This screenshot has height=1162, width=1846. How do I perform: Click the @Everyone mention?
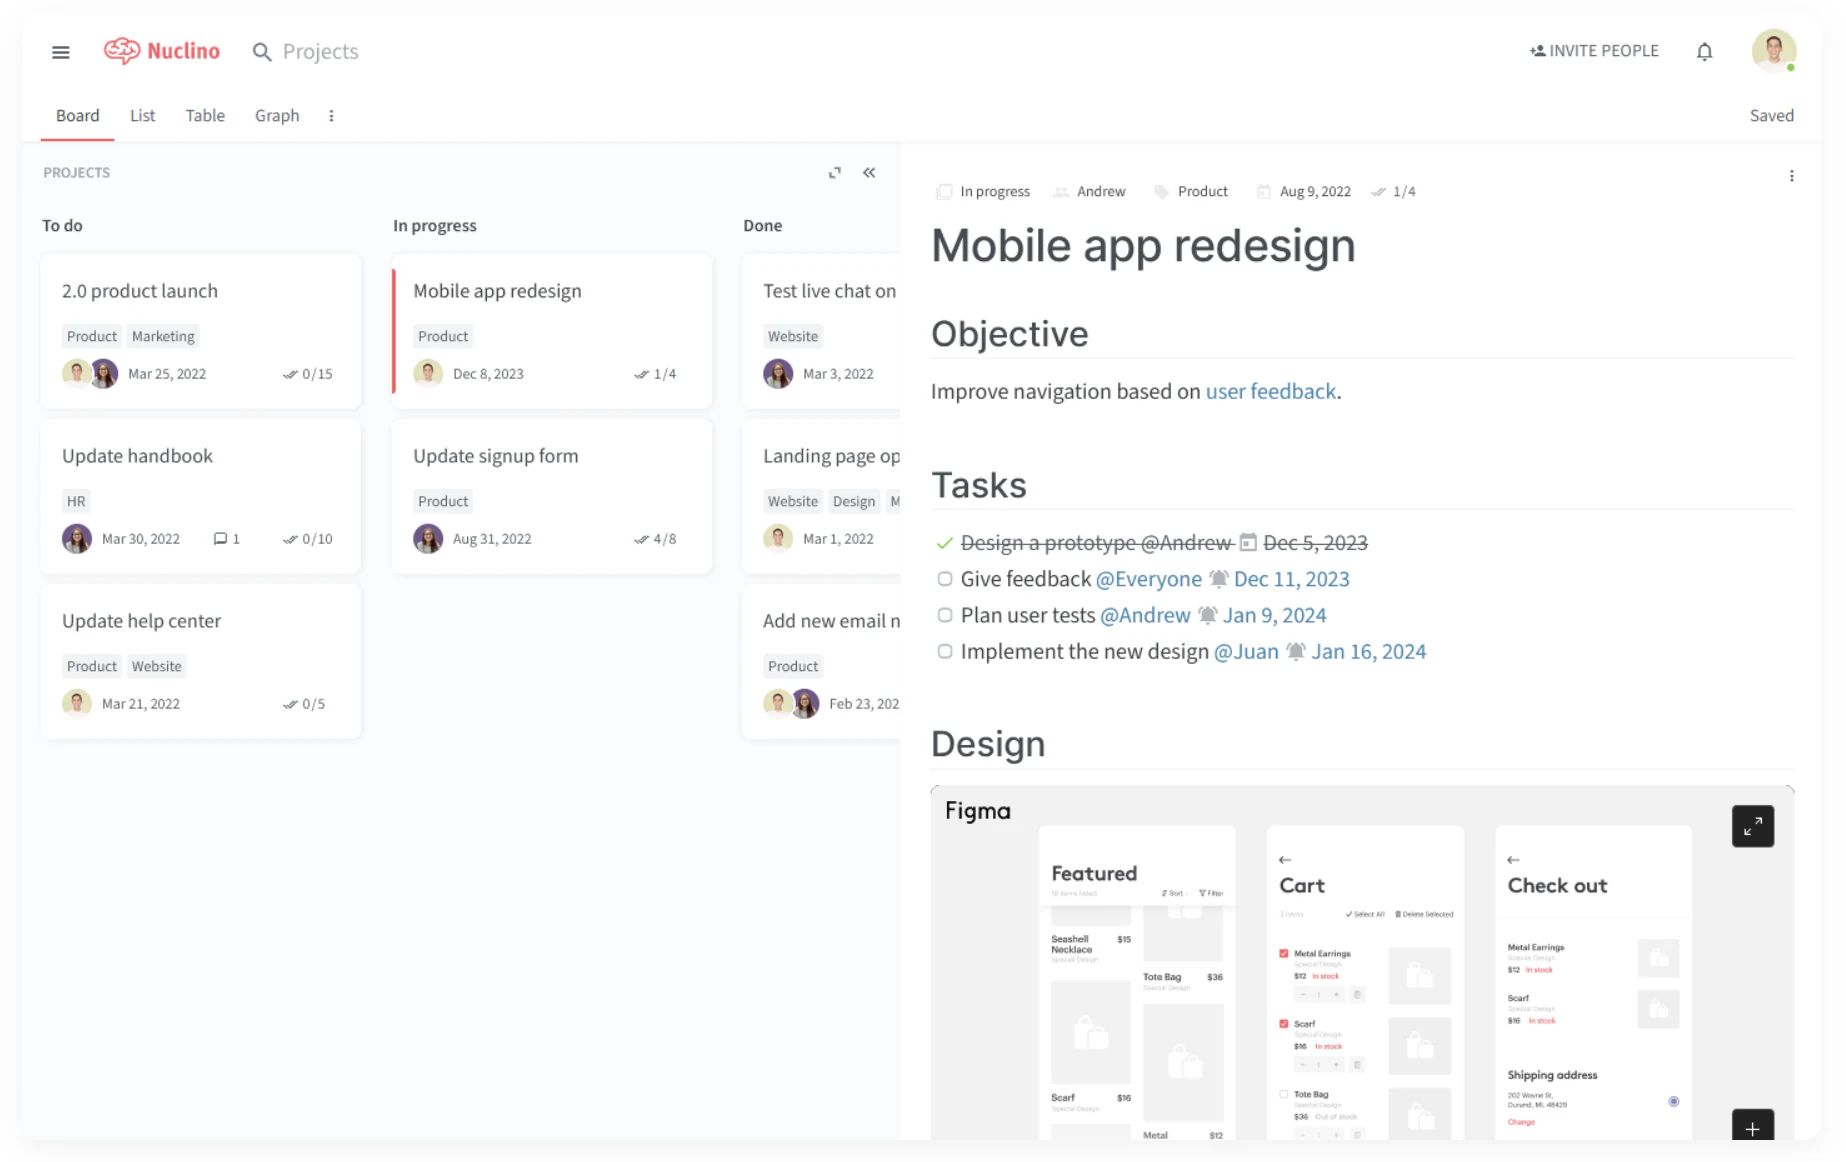1148,579
